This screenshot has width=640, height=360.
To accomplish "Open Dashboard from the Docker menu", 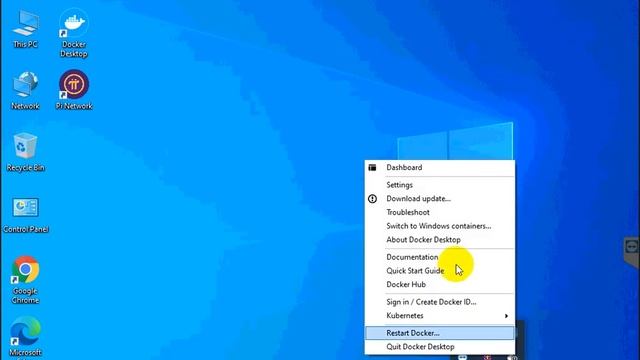I will 440,167.
